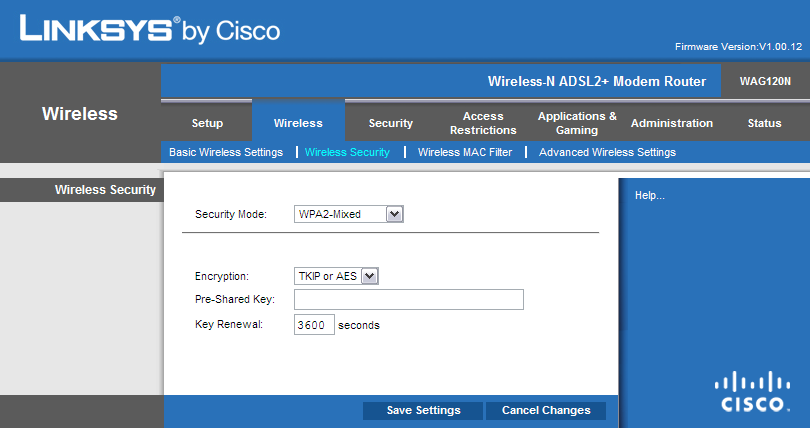This screenshot has height=429, width=812.
Task: Switch to Applications & Gaming tab
Action: pos(577,123)
